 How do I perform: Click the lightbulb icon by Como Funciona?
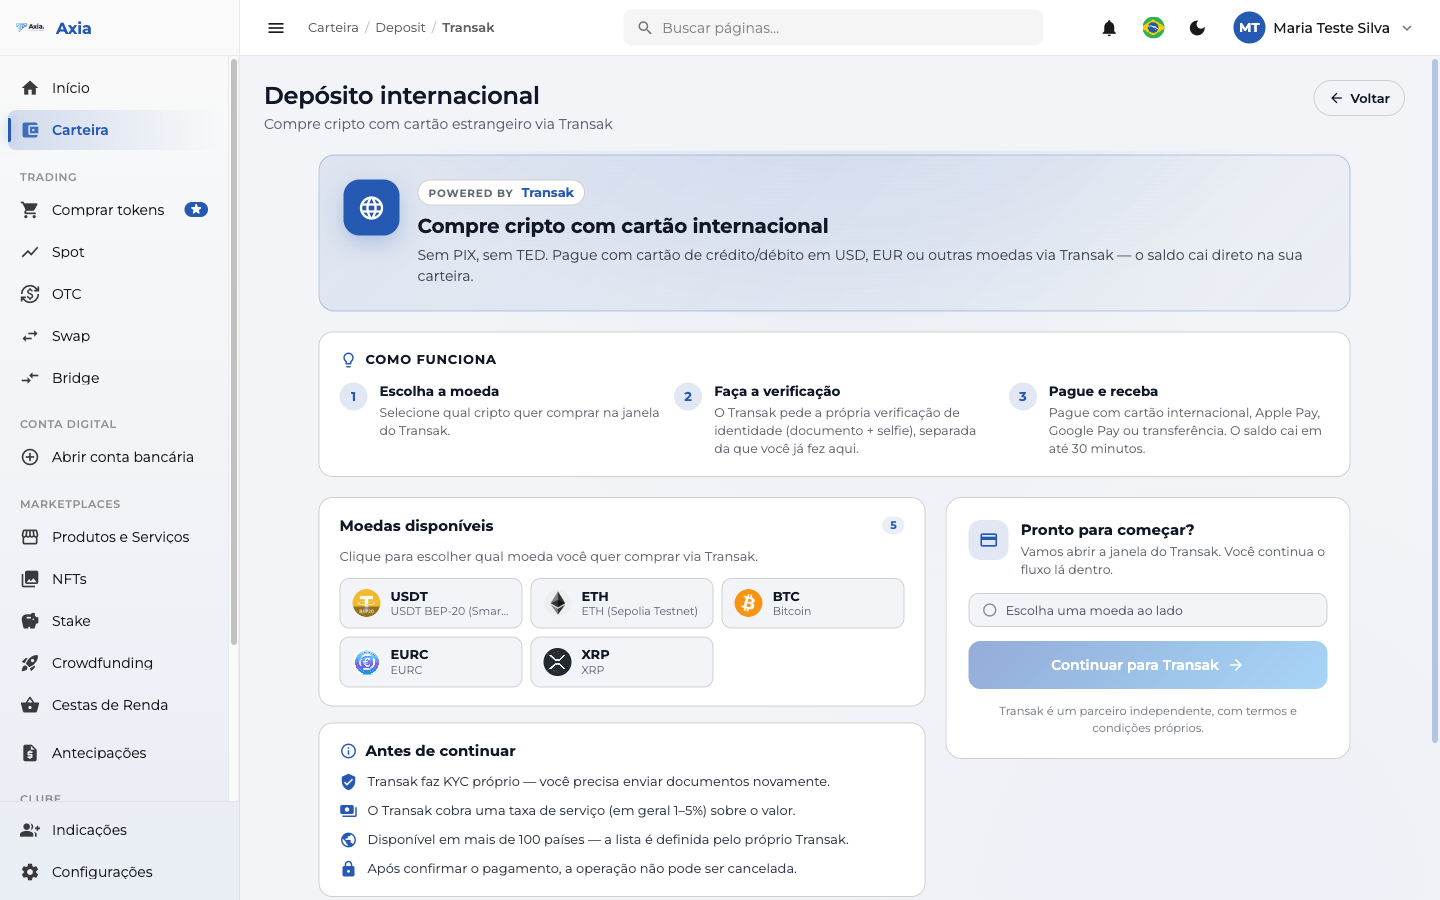pyautogui.click(x=348, y=360)
